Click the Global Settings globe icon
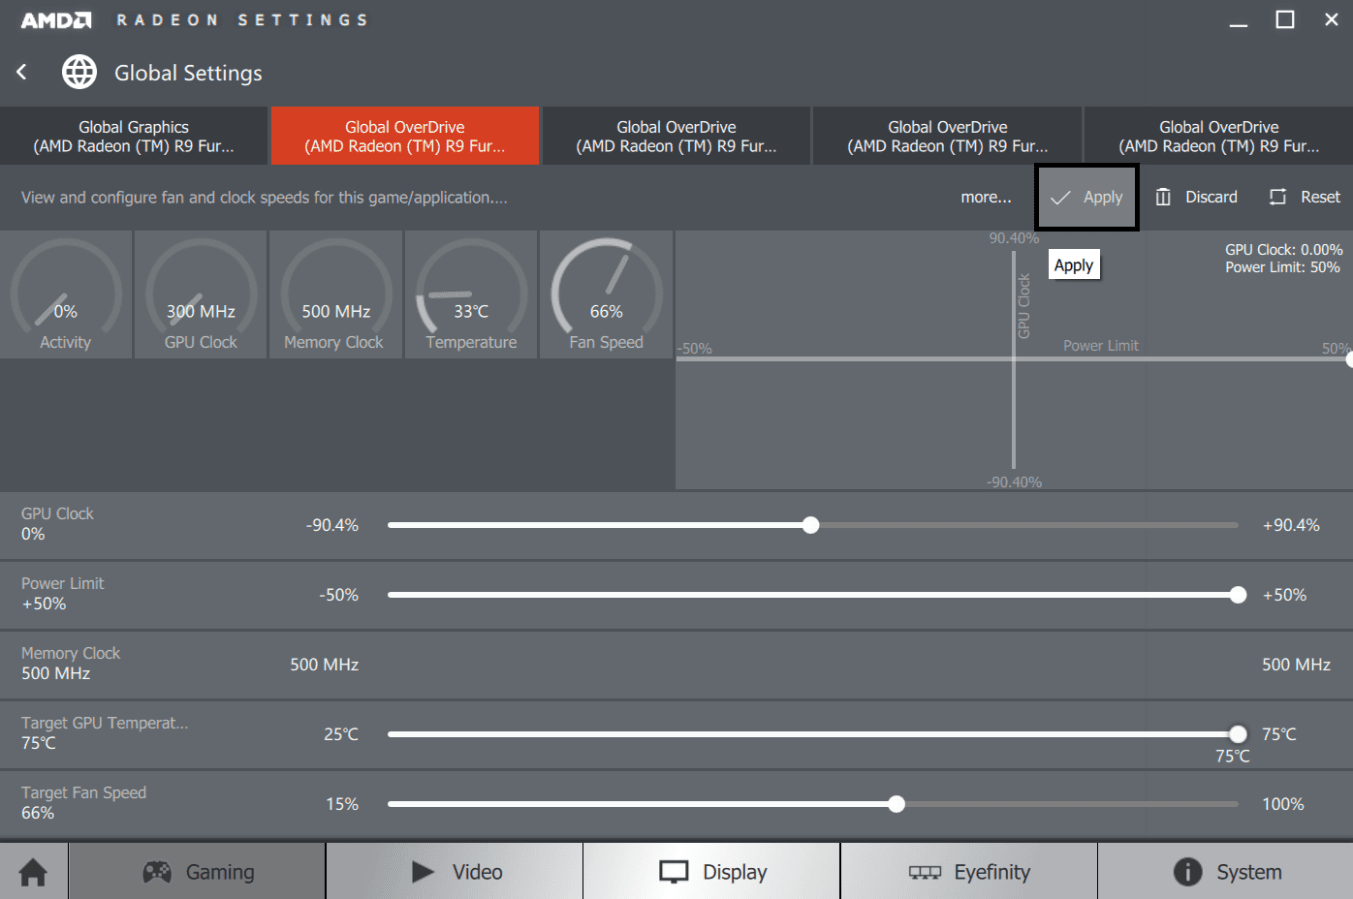This screenshot has width=1353, height=899. coord(79,72)
